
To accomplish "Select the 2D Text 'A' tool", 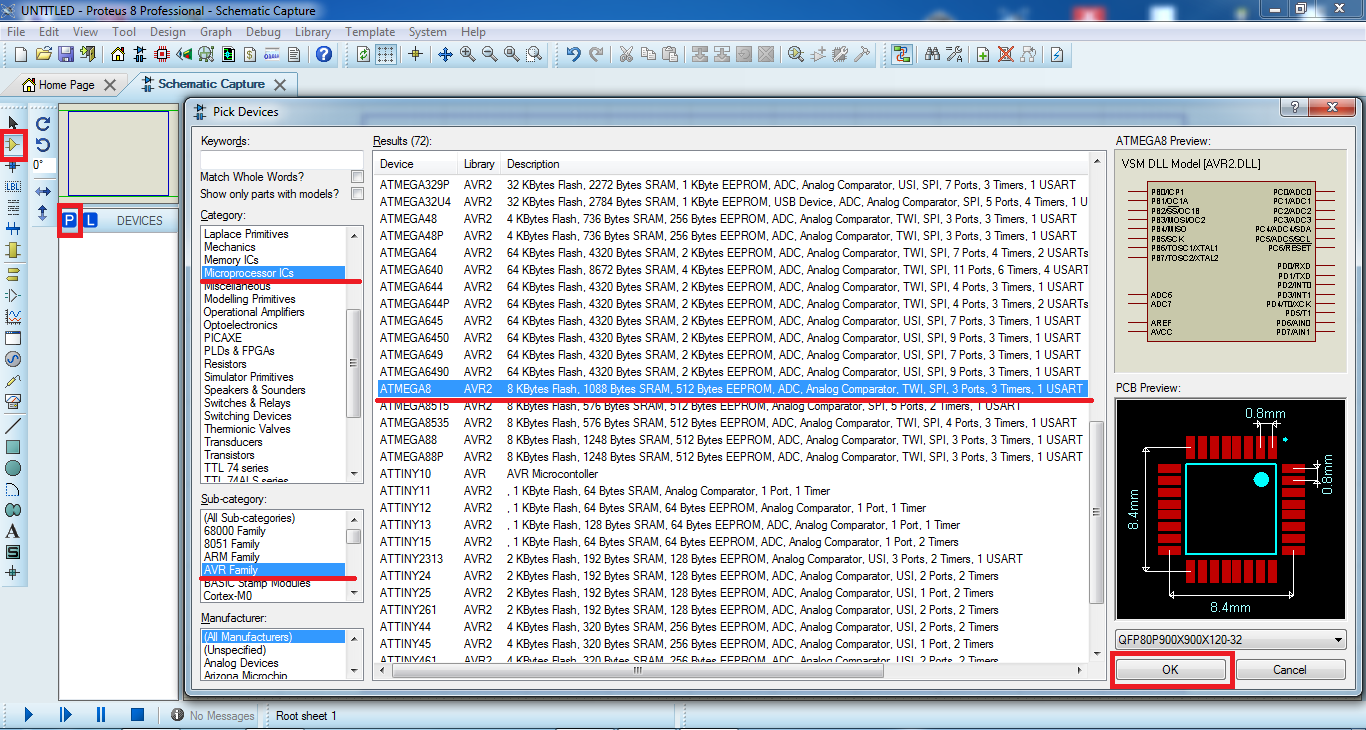I will click(13, 531).
